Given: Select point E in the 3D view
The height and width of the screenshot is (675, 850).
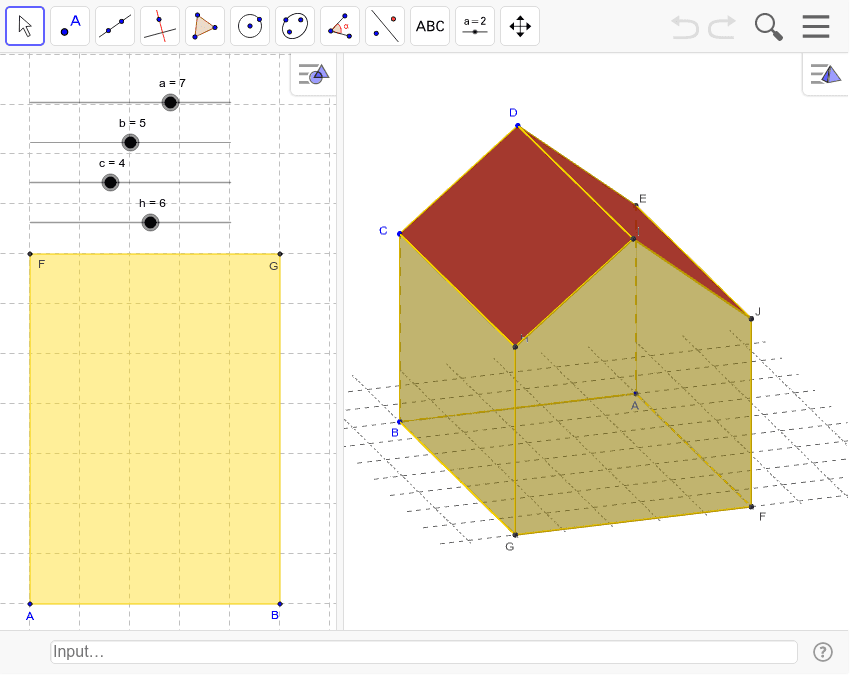Looking at the screenshot, I should [x=636, y=205].
